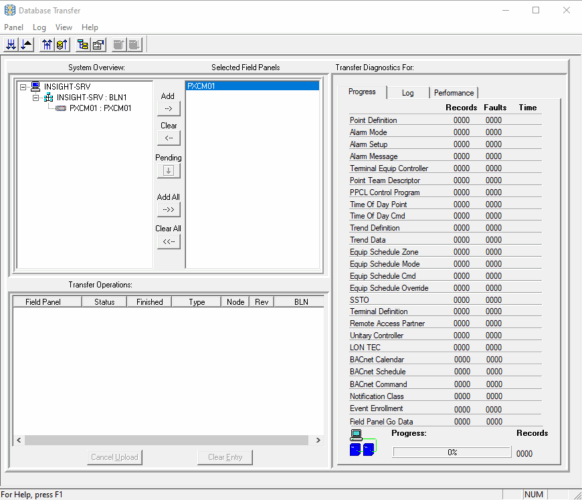This screenshot has width=582, height=500.
Task: Click the LON TEC row label
Action: (x=365, y=347)
